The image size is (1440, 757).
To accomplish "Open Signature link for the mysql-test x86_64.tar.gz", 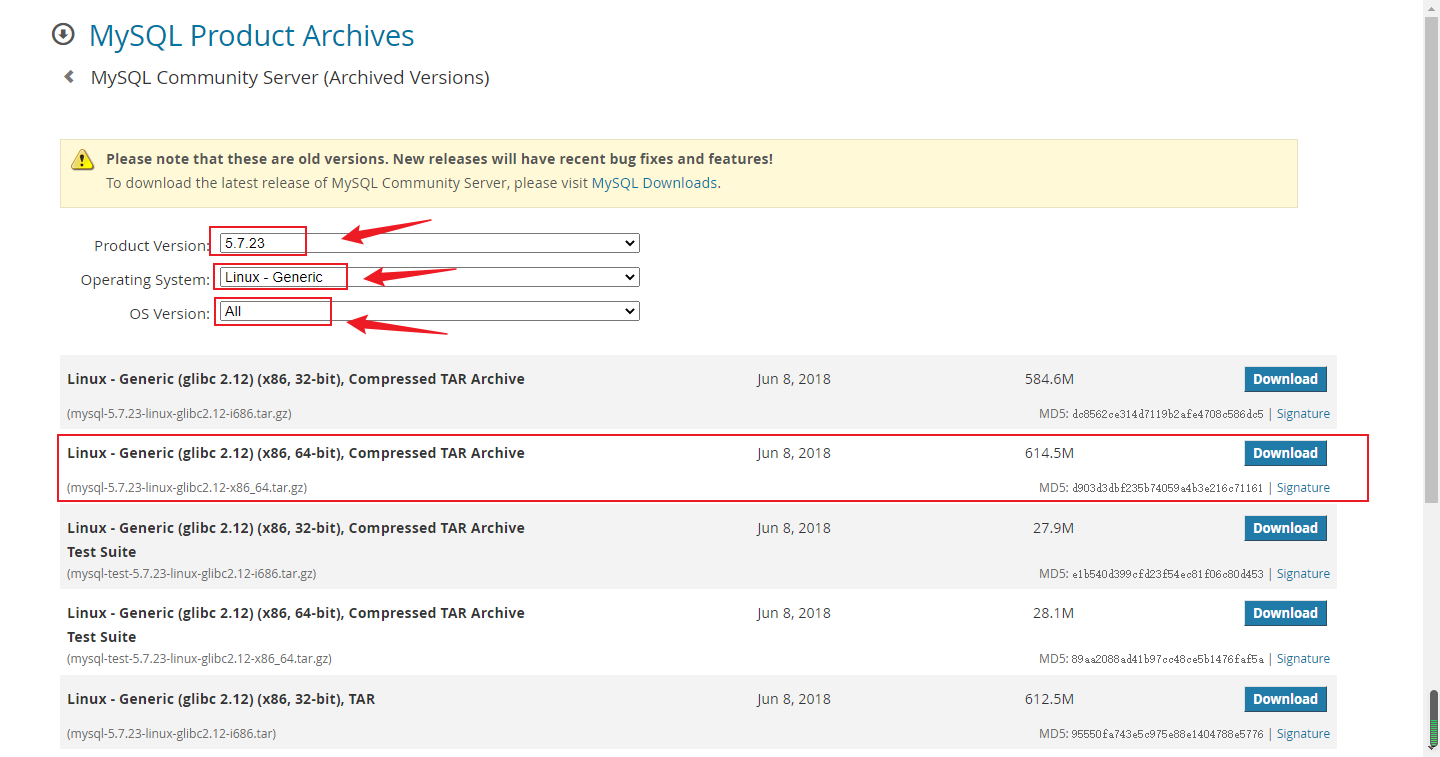I will click(1303, 659).
